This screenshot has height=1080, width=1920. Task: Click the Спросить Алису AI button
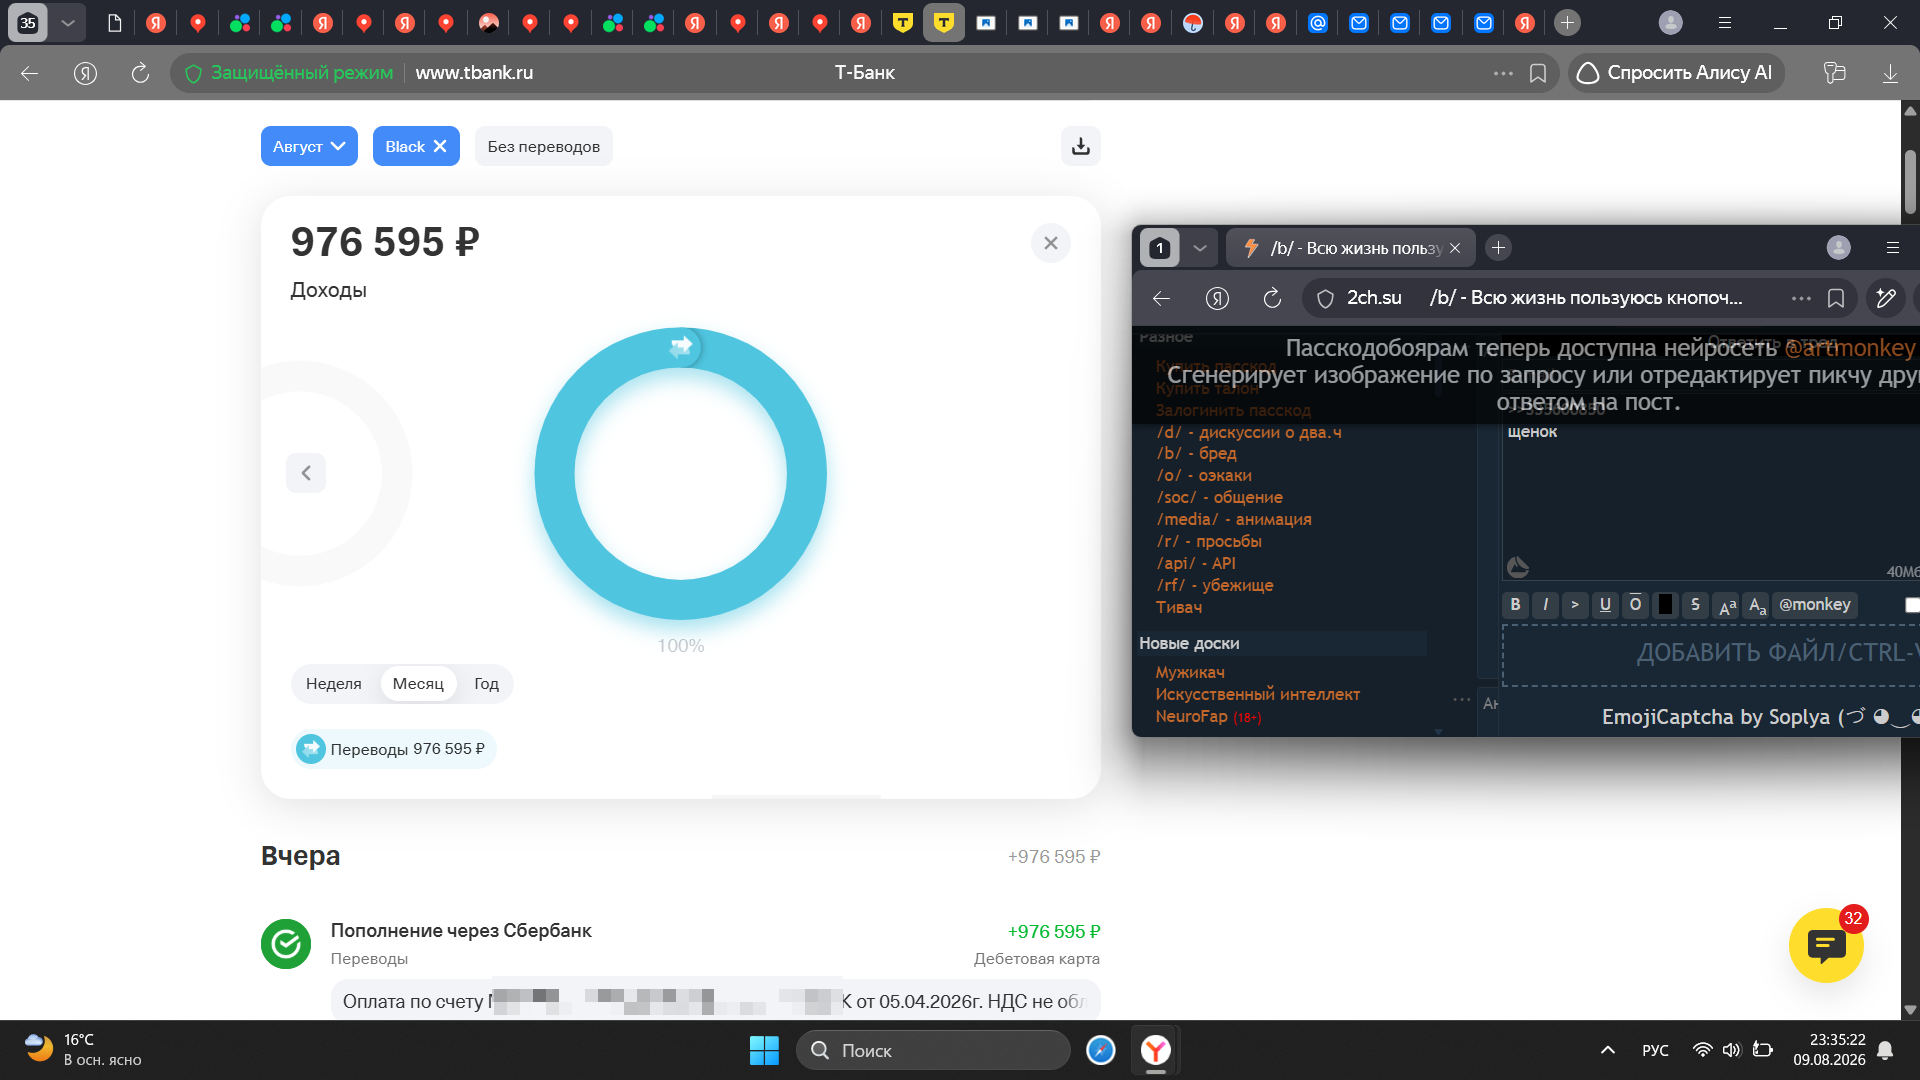click(1675, 73)
